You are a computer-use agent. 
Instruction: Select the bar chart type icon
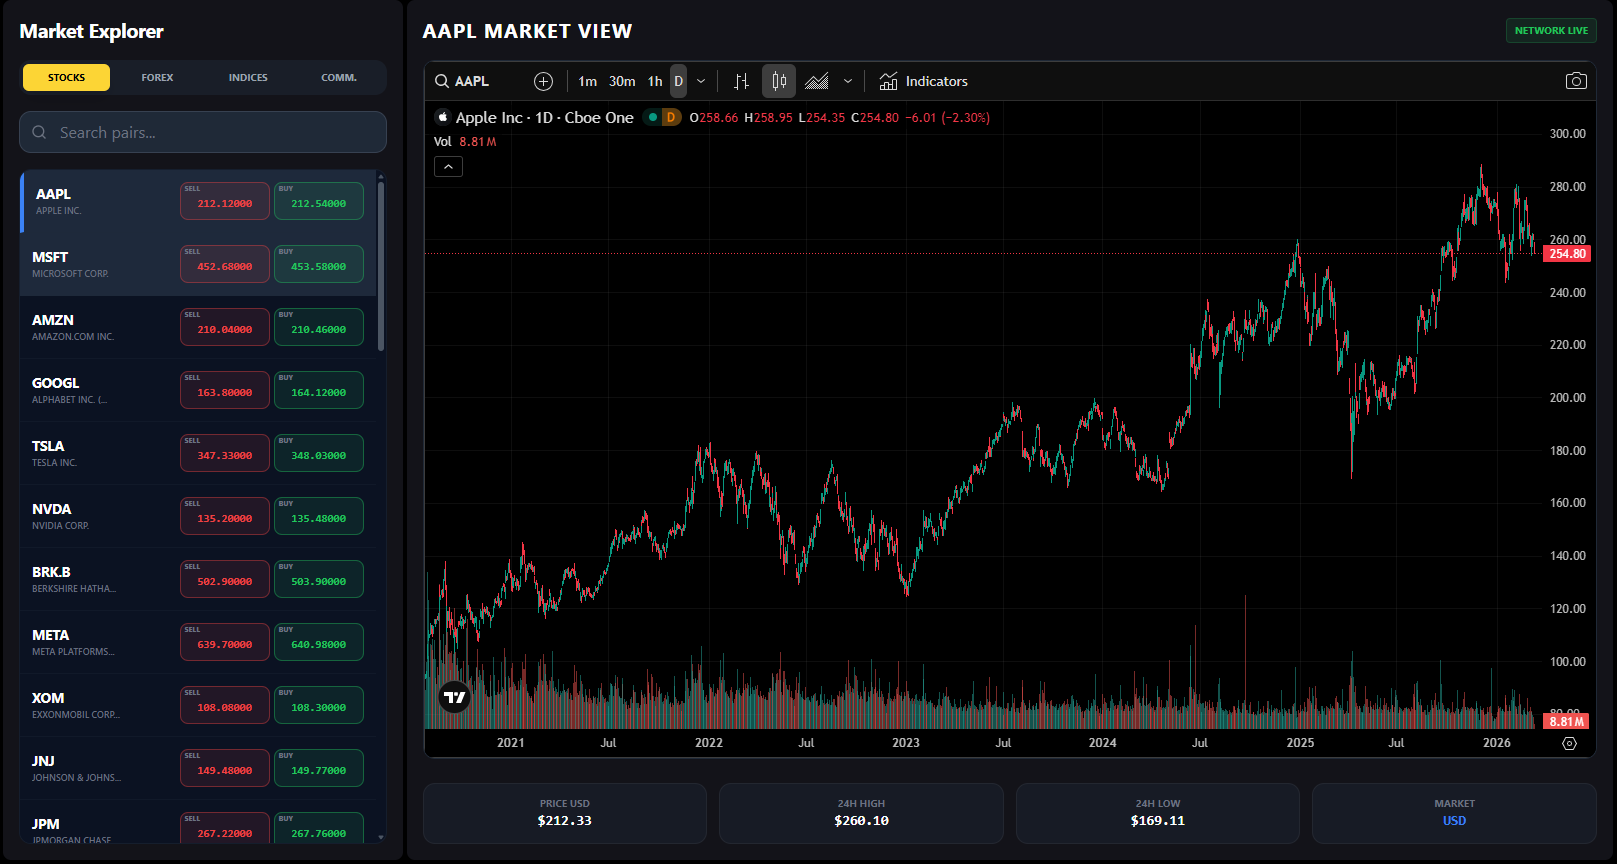pos(741,81)
